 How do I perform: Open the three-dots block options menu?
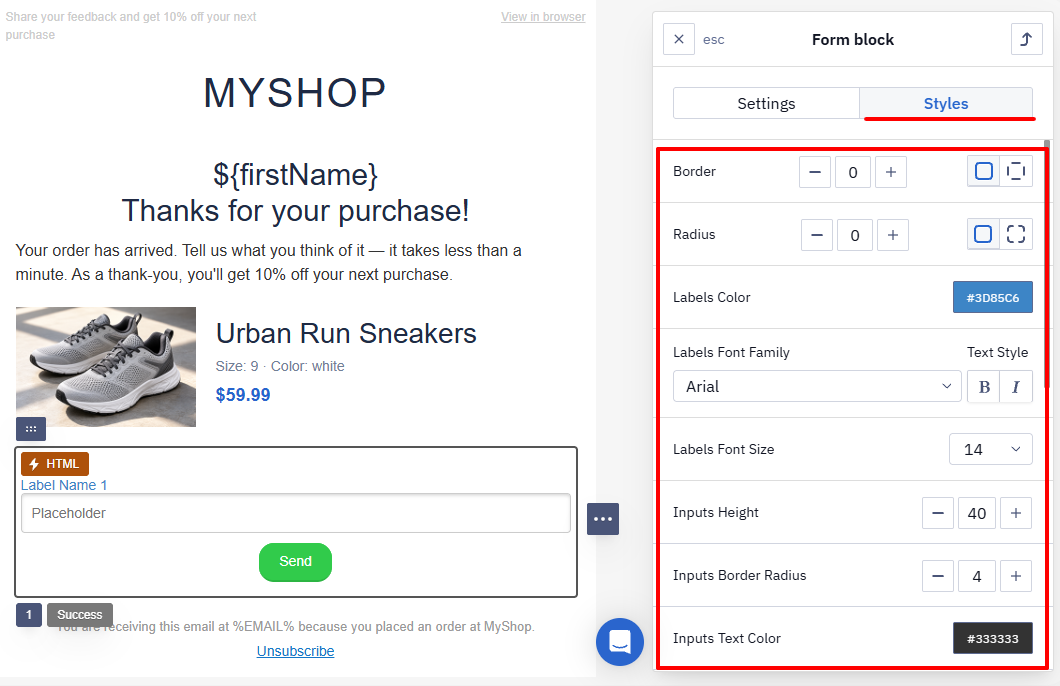603,519
